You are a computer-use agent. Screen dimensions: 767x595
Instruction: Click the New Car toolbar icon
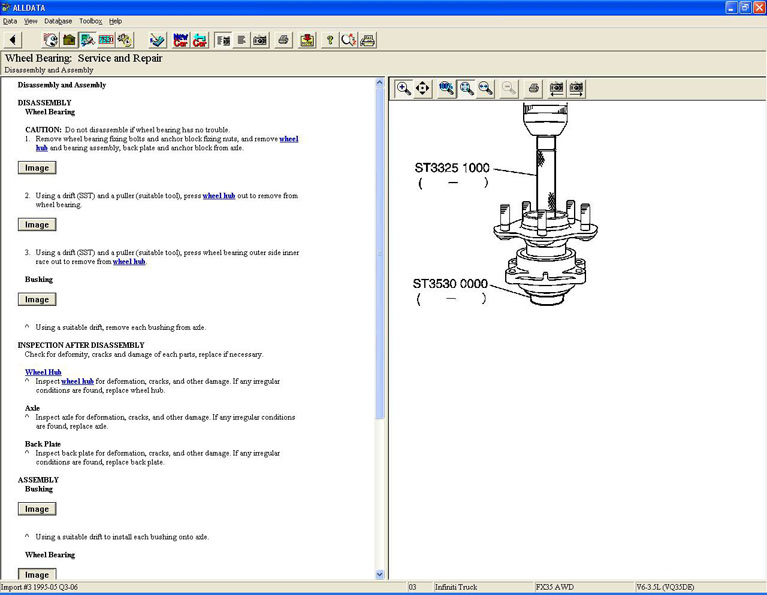pos(180,40)
